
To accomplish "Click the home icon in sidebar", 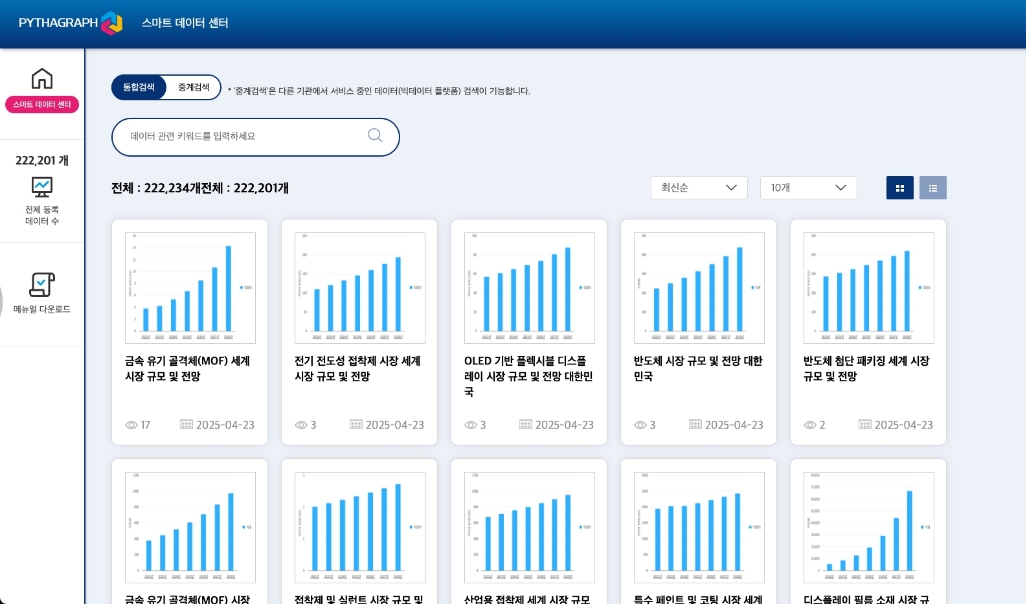I will pyautogui.click(x=42, y=79).
